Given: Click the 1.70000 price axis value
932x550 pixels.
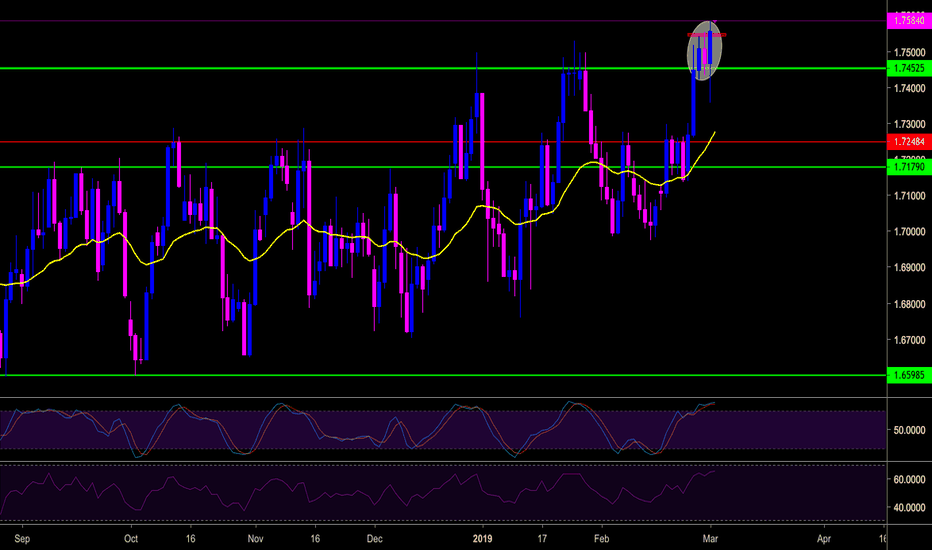Looking at the screenshot, I should coord(909,231).
